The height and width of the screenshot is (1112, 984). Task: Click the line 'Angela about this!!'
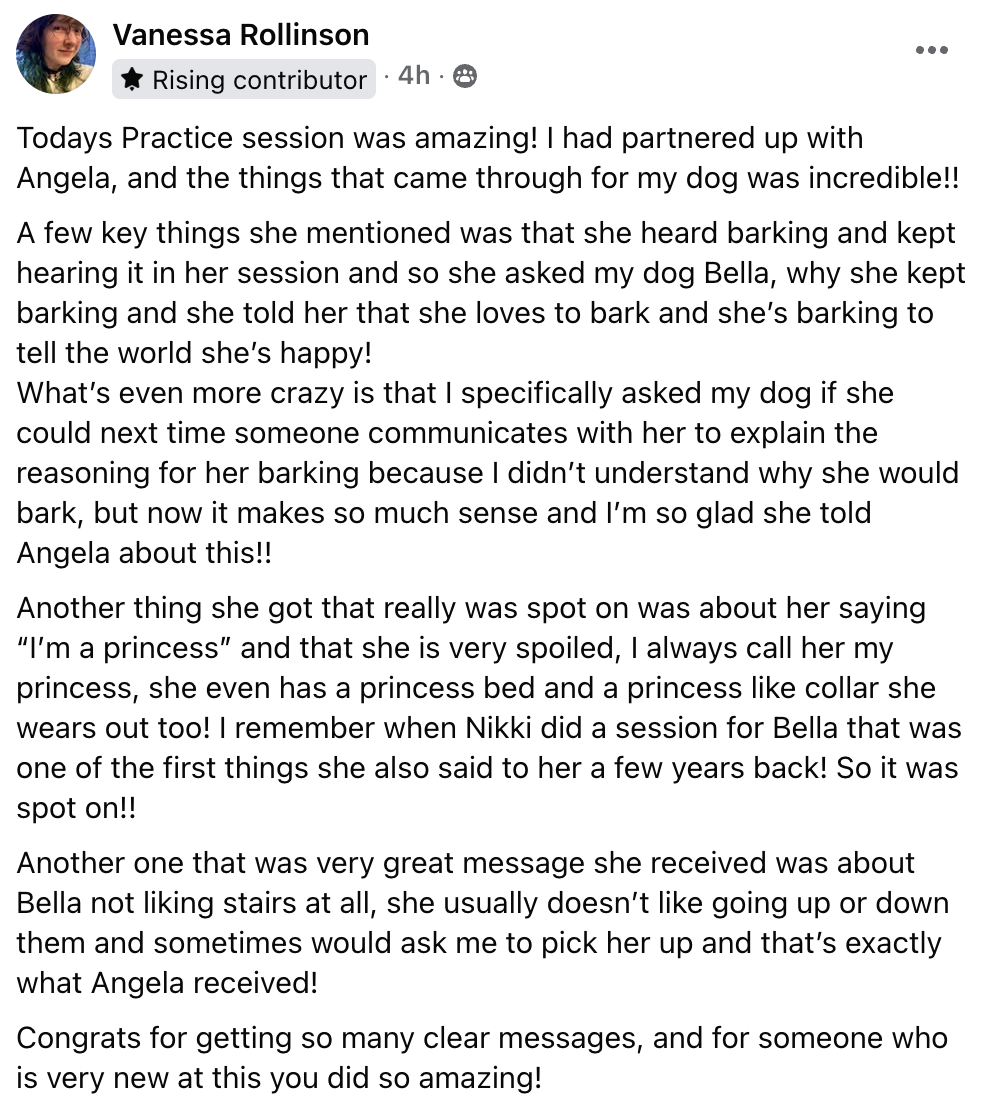(144, 553)
